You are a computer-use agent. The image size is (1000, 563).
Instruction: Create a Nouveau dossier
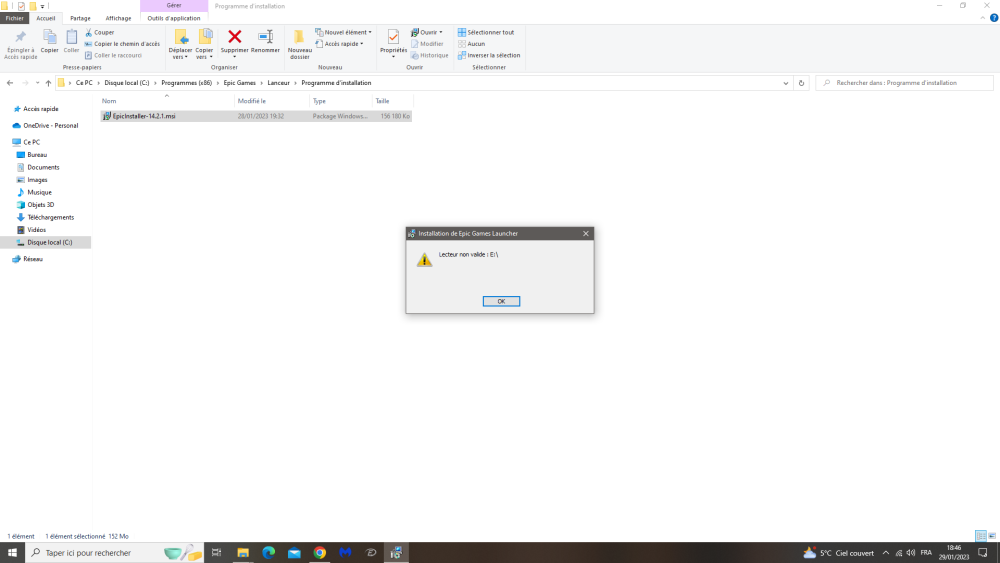[x=299, y=44]
